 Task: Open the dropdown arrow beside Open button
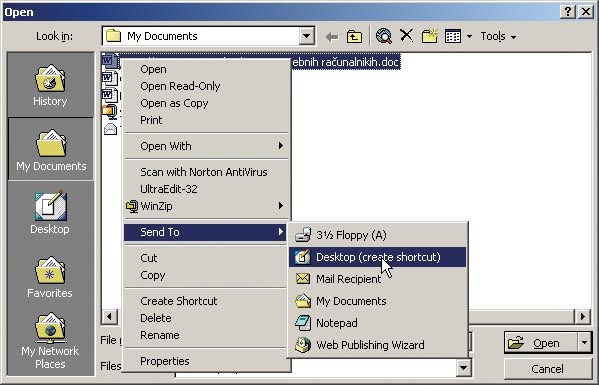click(584, 343)
